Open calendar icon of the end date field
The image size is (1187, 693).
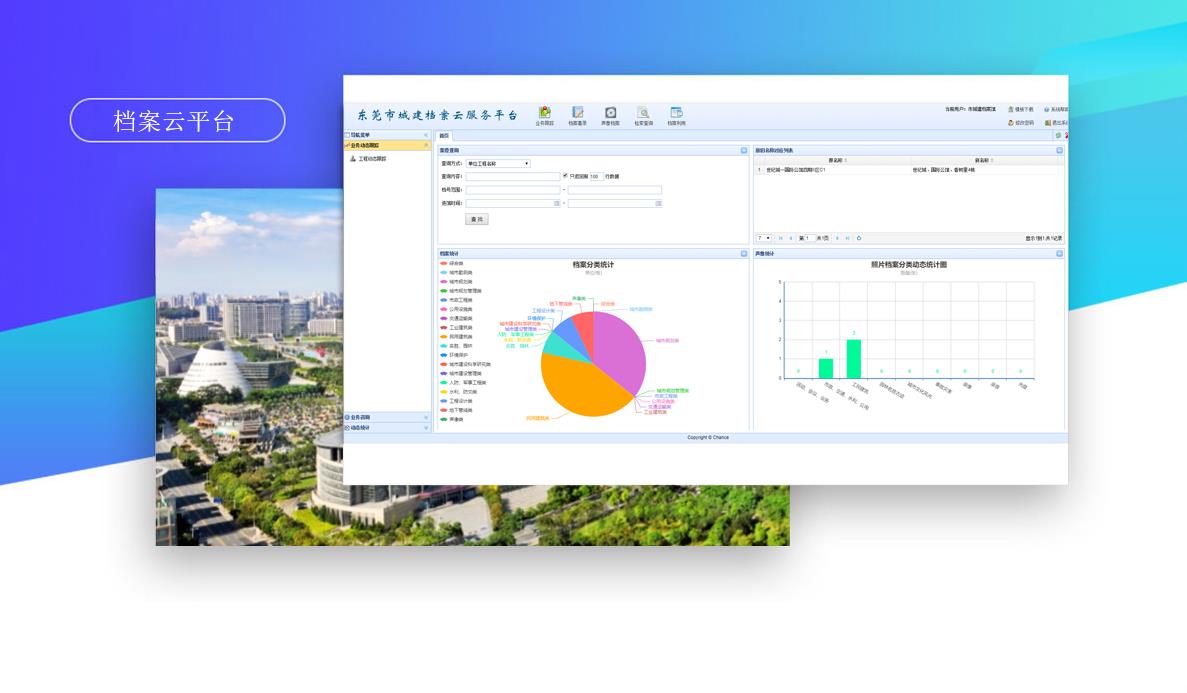(x=659, y=204)
